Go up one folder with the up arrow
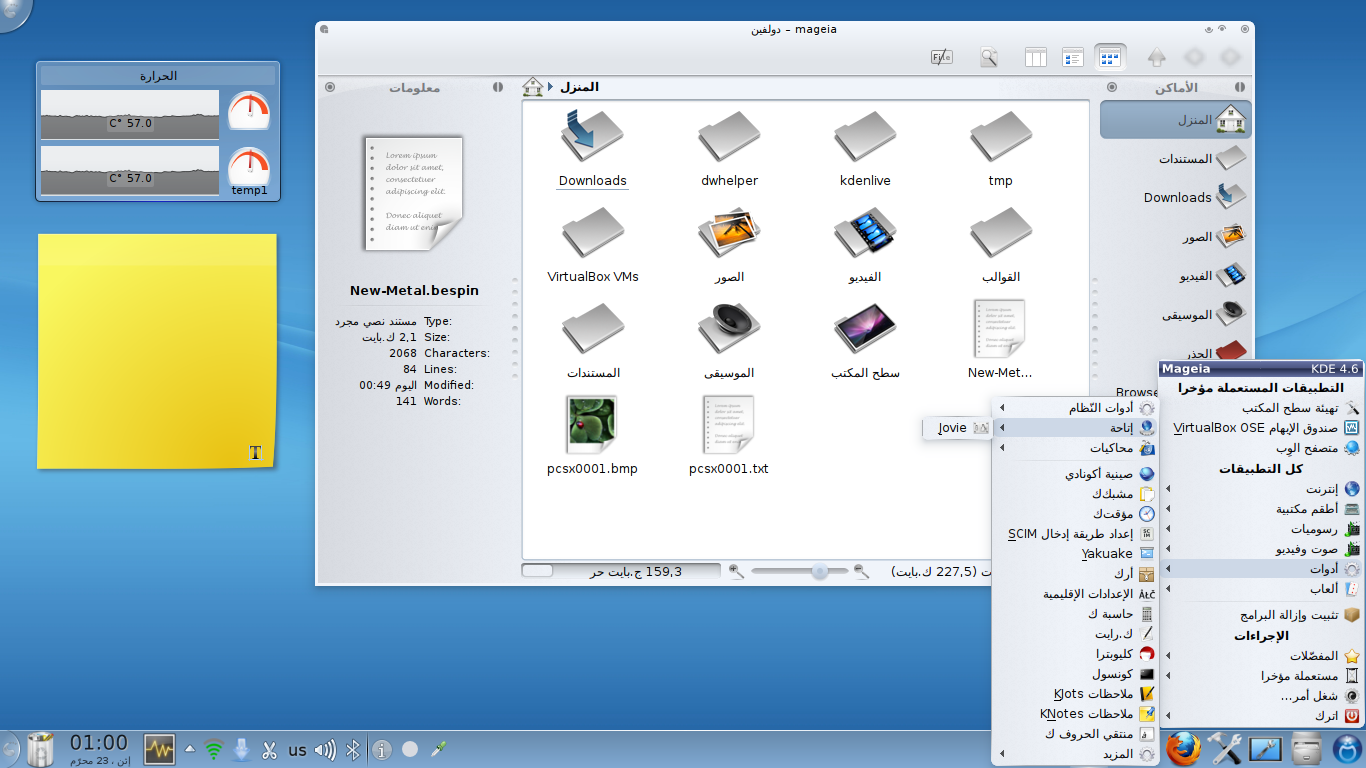This screenshot has width=1366, height=768. point(1157,58)
